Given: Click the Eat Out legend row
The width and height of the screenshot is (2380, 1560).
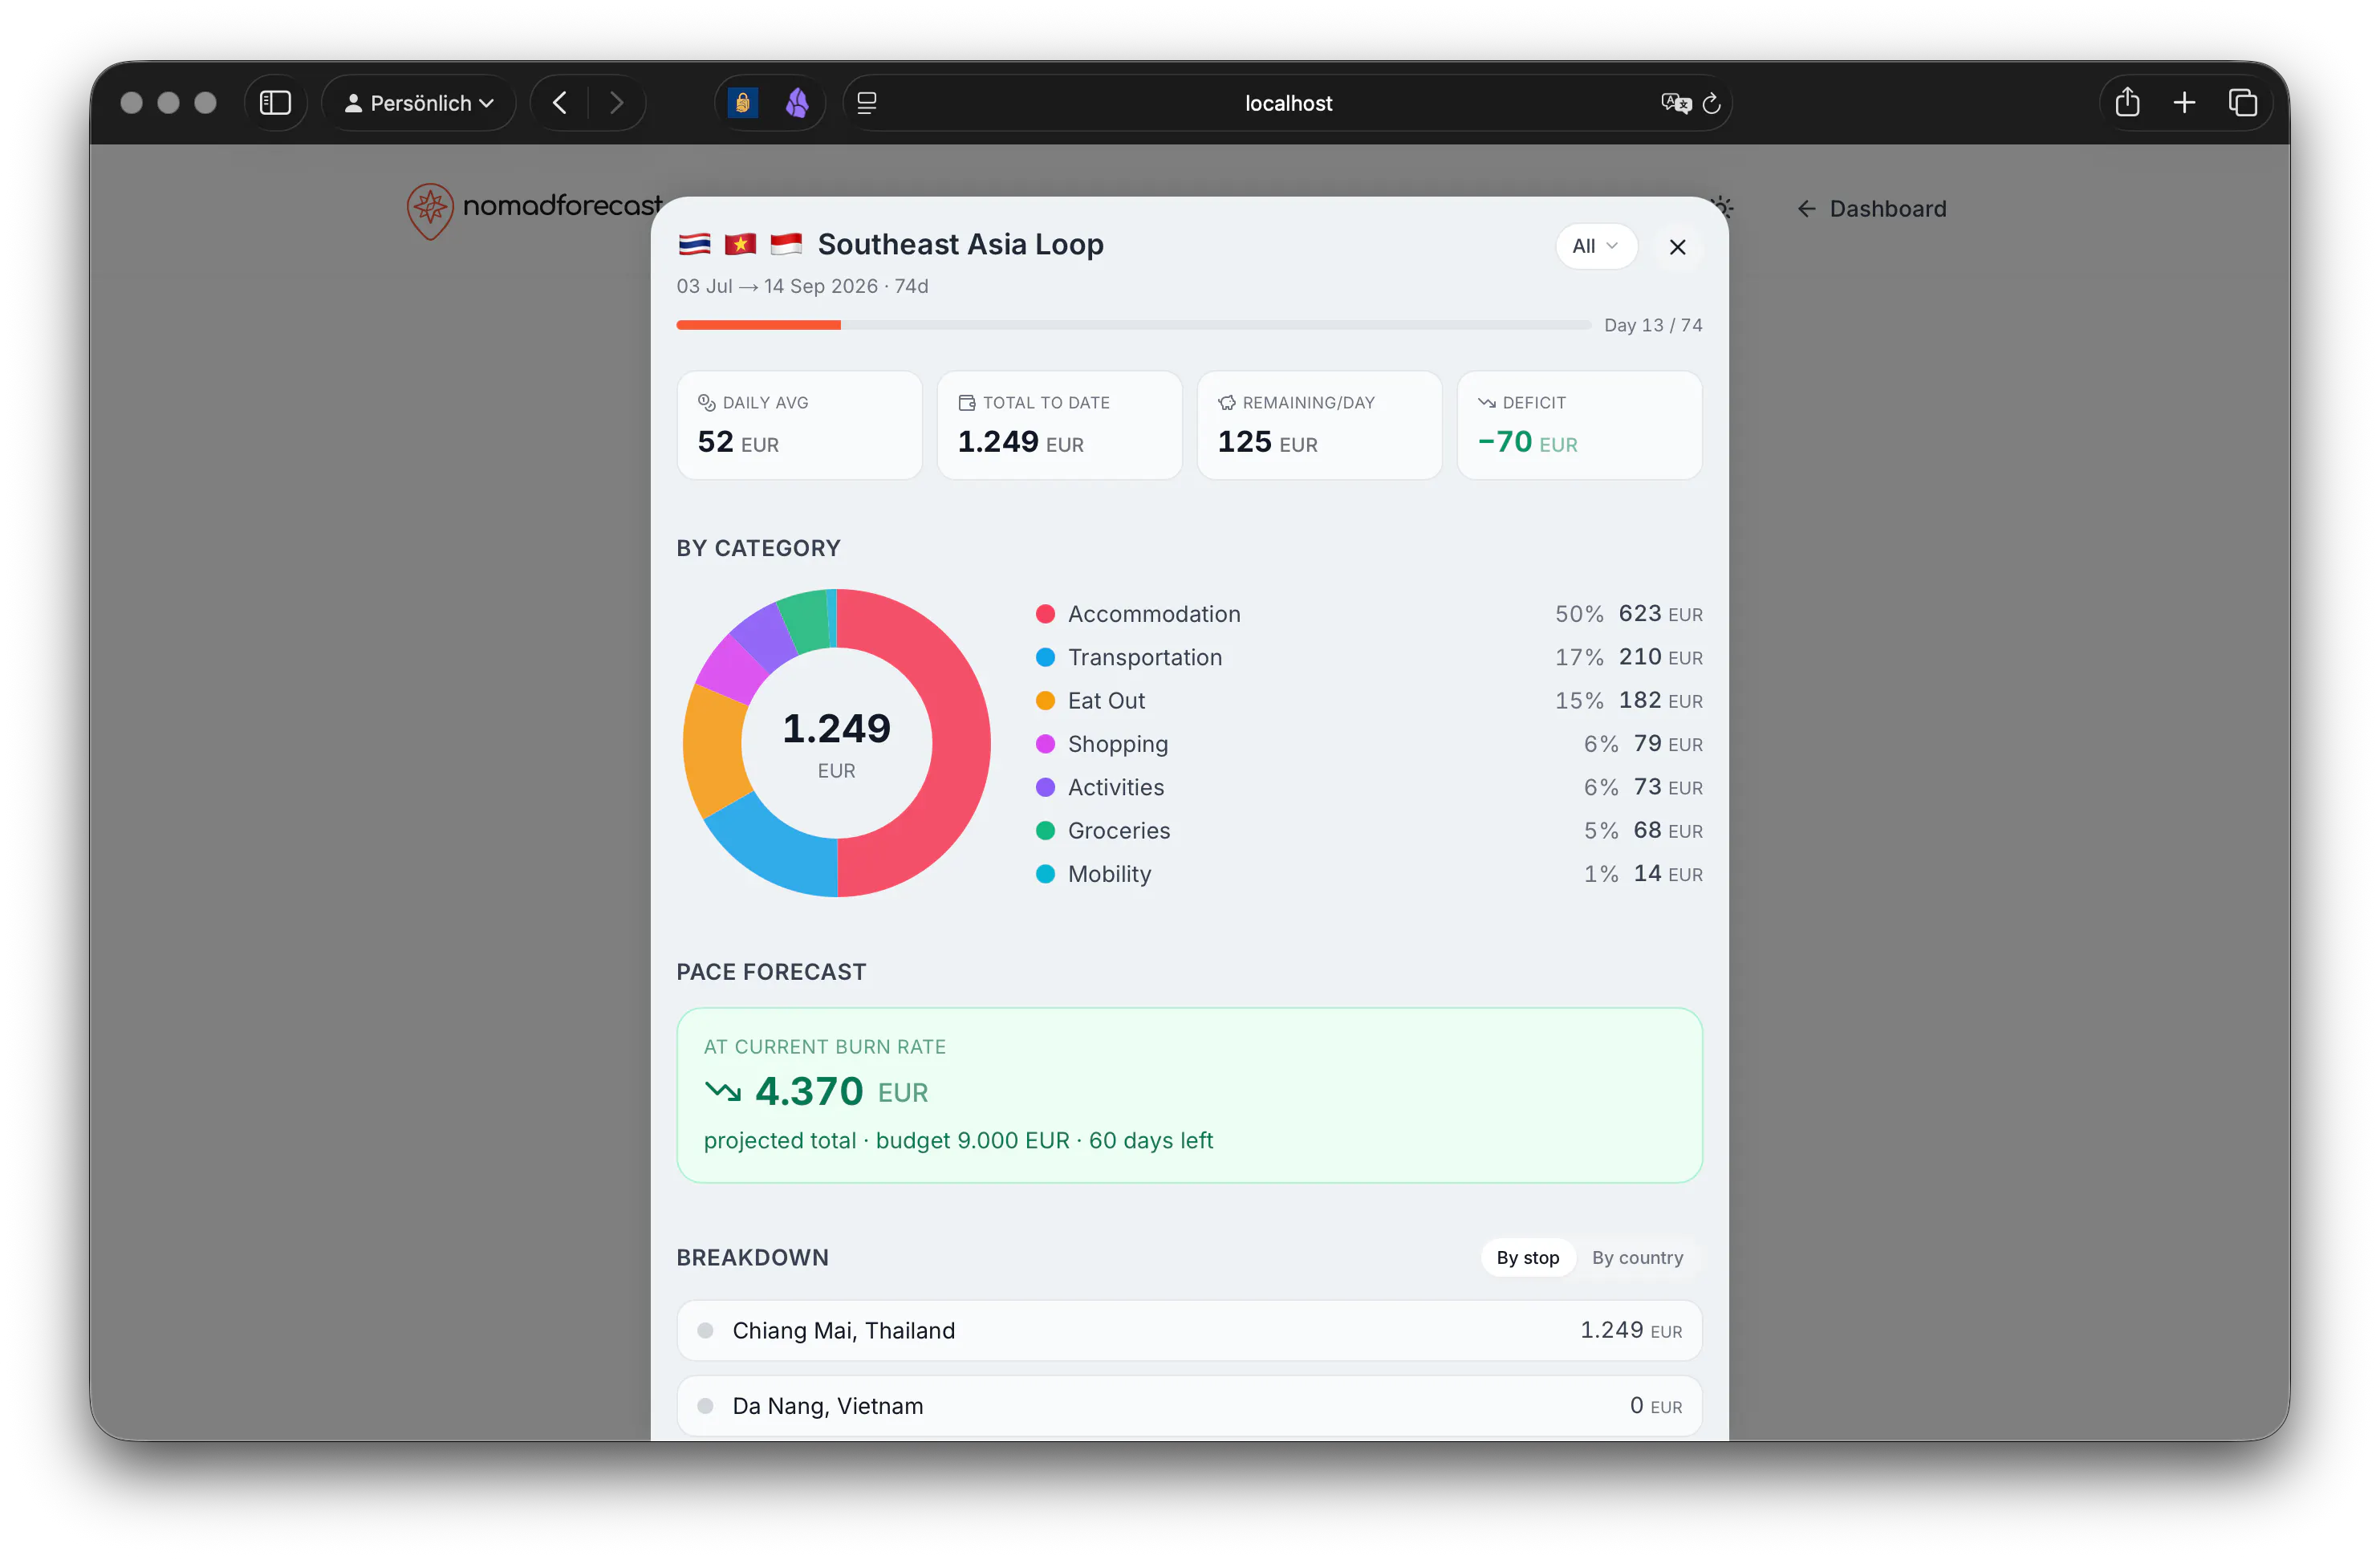Looking at the screenshot, I should 1369,700.
